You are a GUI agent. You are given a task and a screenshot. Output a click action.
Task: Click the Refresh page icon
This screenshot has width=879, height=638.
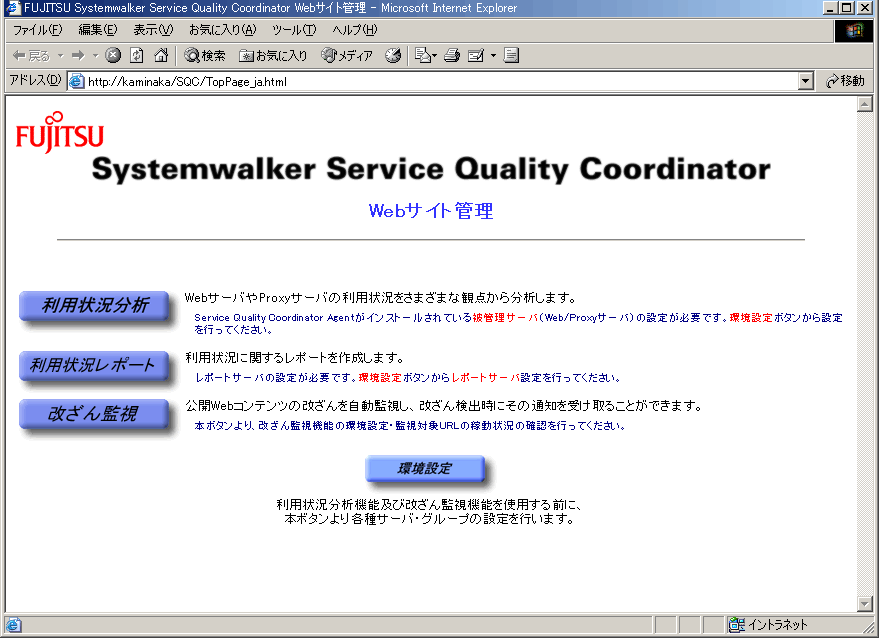(x=137, y=56)
